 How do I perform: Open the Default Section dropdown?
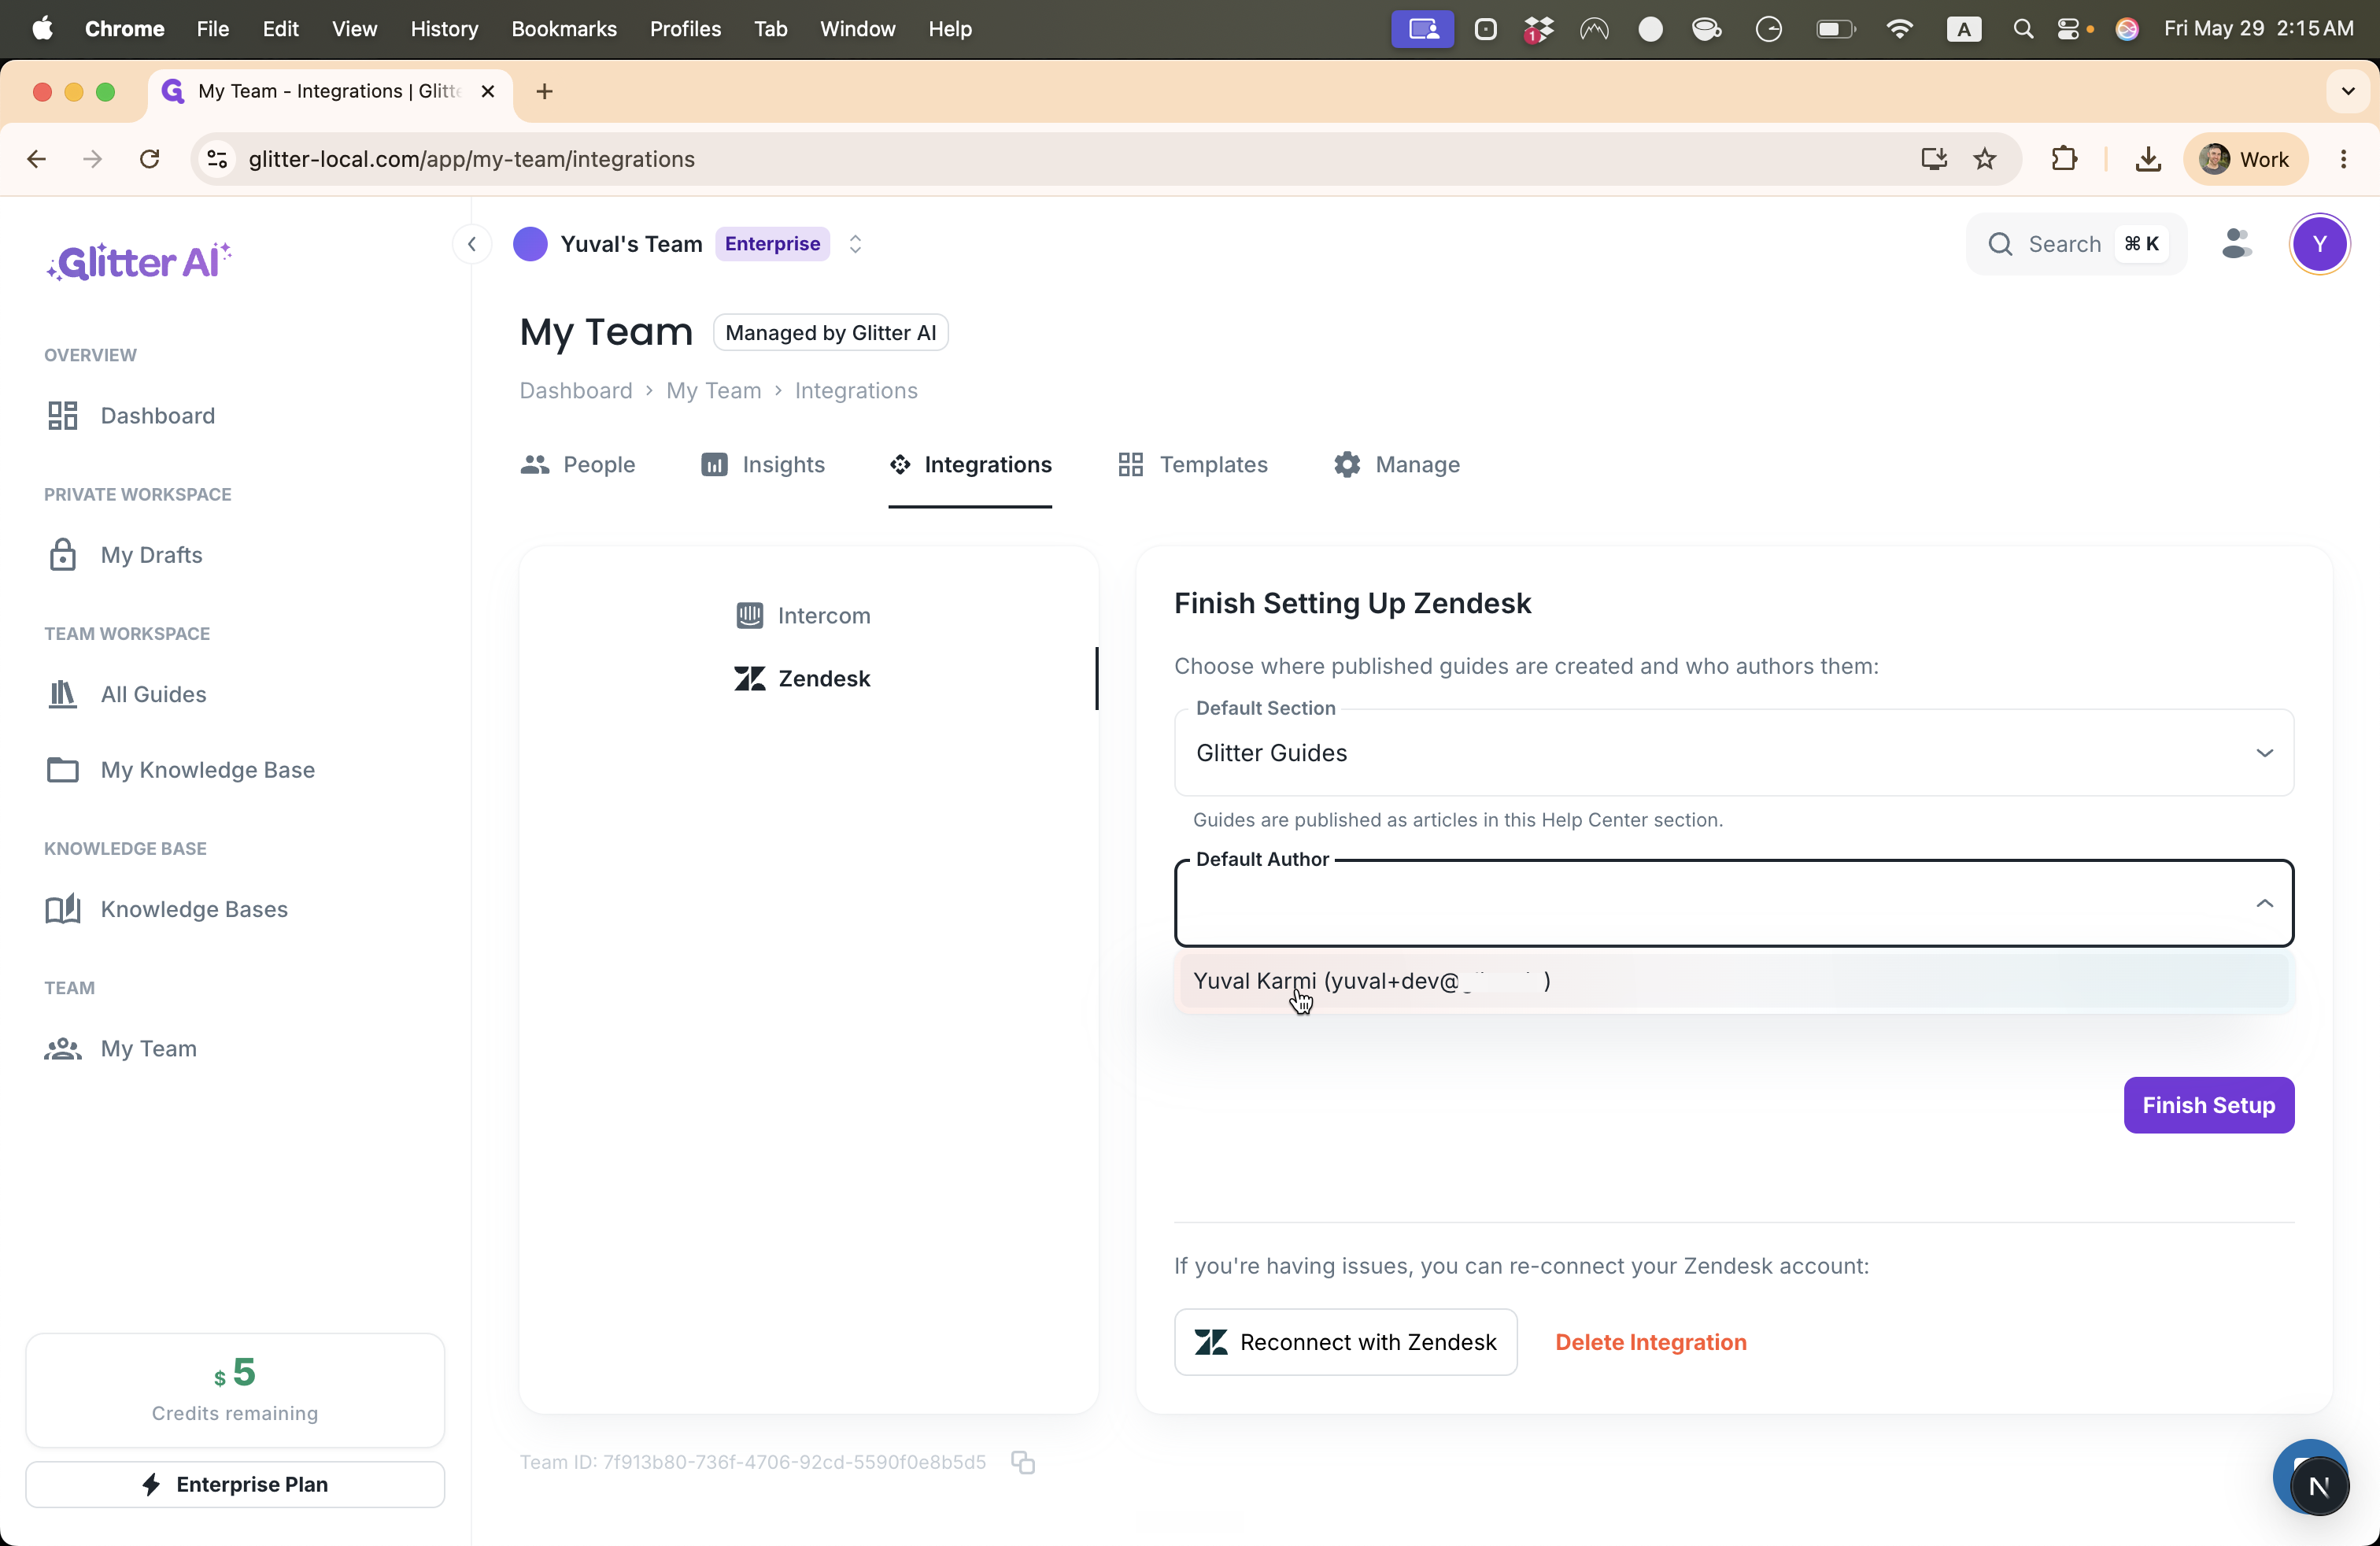point(1733,753)
